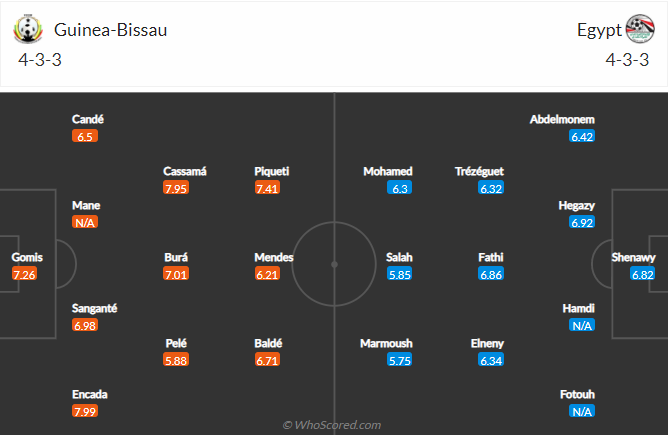Click Hegazy's 6.92 rating badge
The image size is (669, 435).
coord(582,222)
